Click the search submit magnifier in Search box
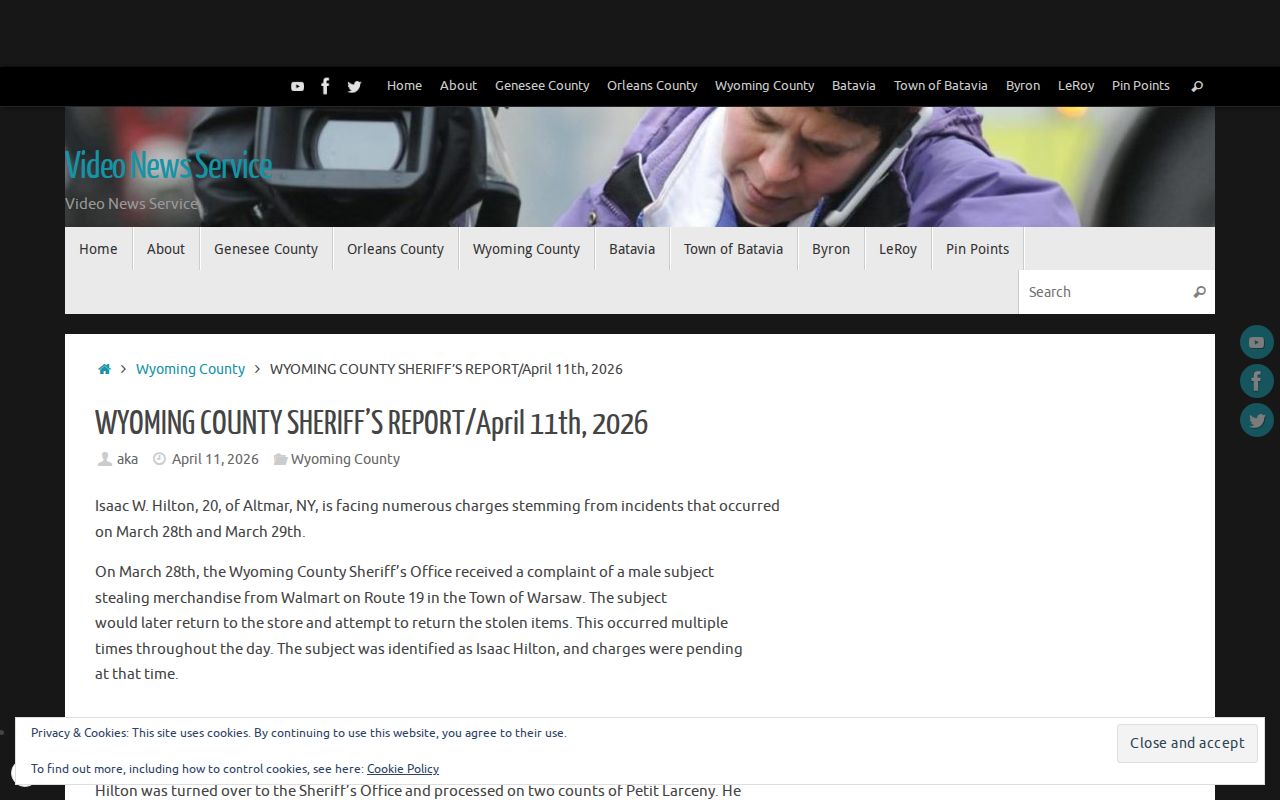Screen dimensions: 1280x800 [1199, 292]
